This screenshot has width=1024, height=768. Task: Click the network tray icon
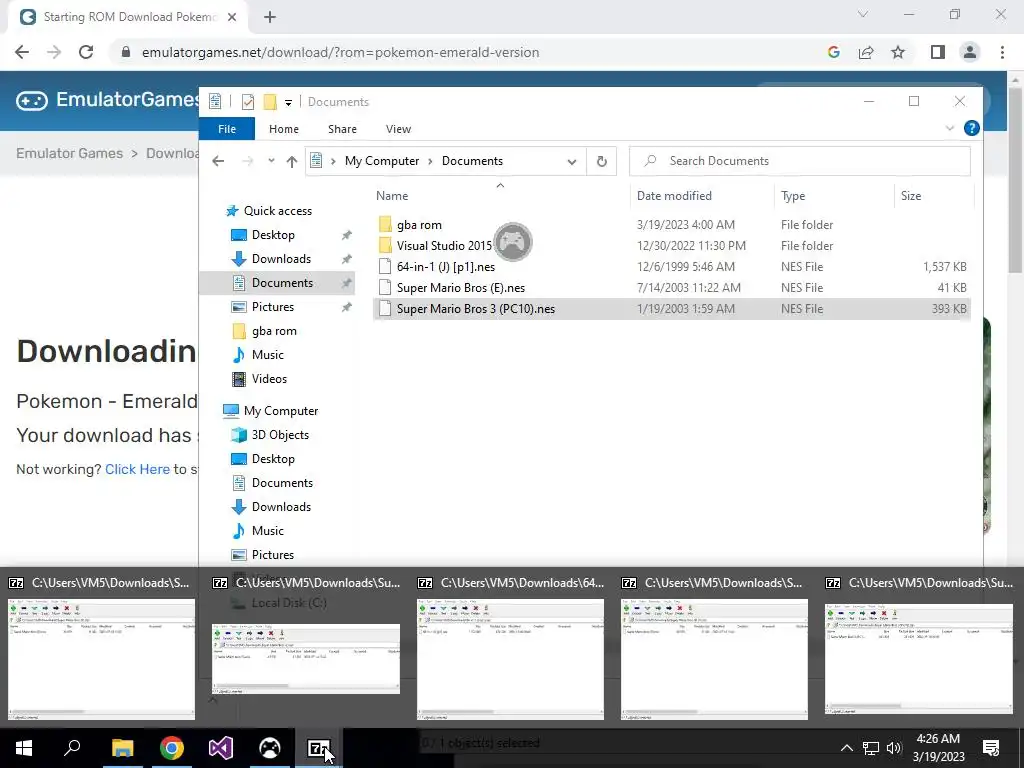[x=870, y=748]
